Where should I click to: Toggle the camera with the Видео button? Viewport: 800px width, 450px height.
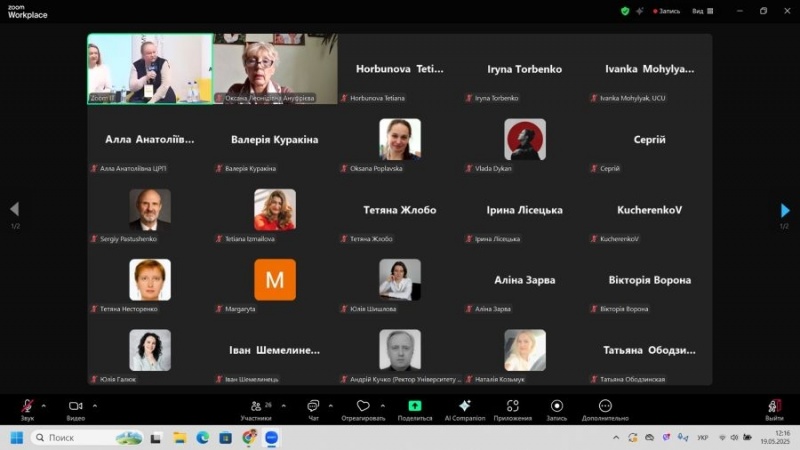point(75,407)
